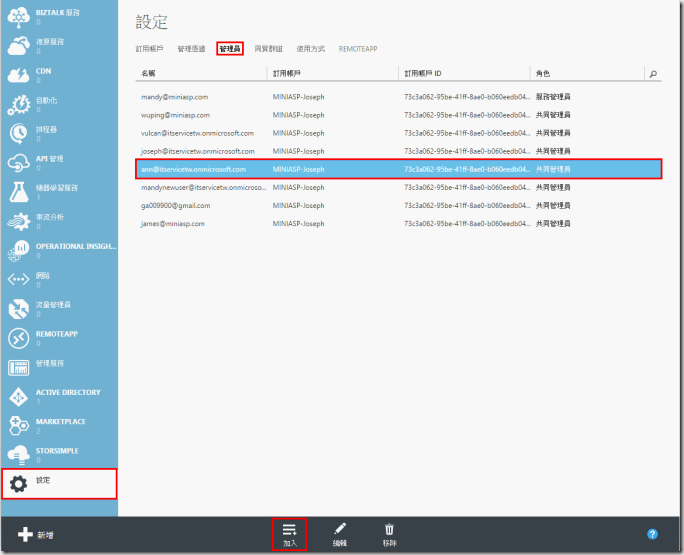Switch to the 管理員 tab
The width and height of the screenshot is (684, 555).
(x=230, y=48)
